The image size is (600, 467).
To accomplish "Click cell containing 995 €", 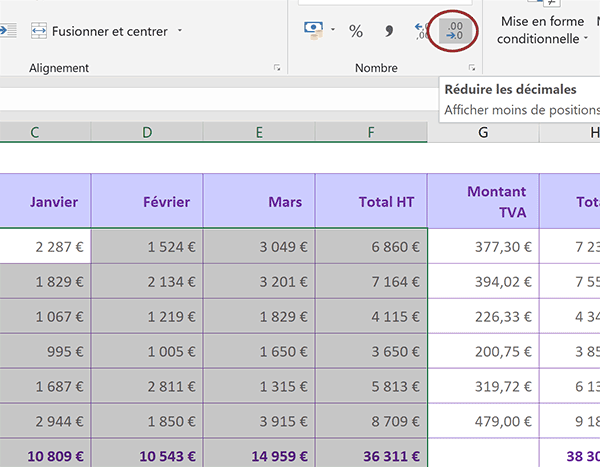I will point(45,351).
